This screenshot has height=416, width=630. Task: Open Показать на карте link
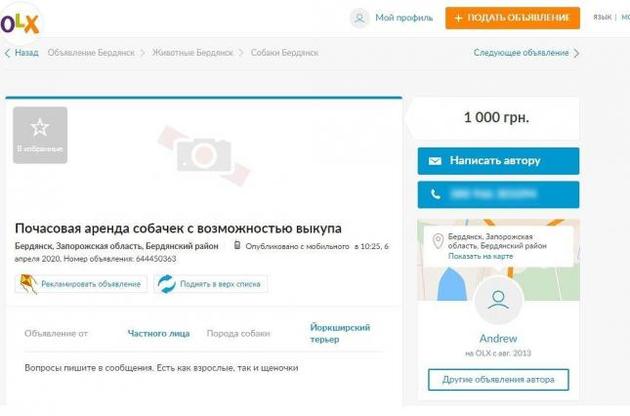tap(481, 256)
